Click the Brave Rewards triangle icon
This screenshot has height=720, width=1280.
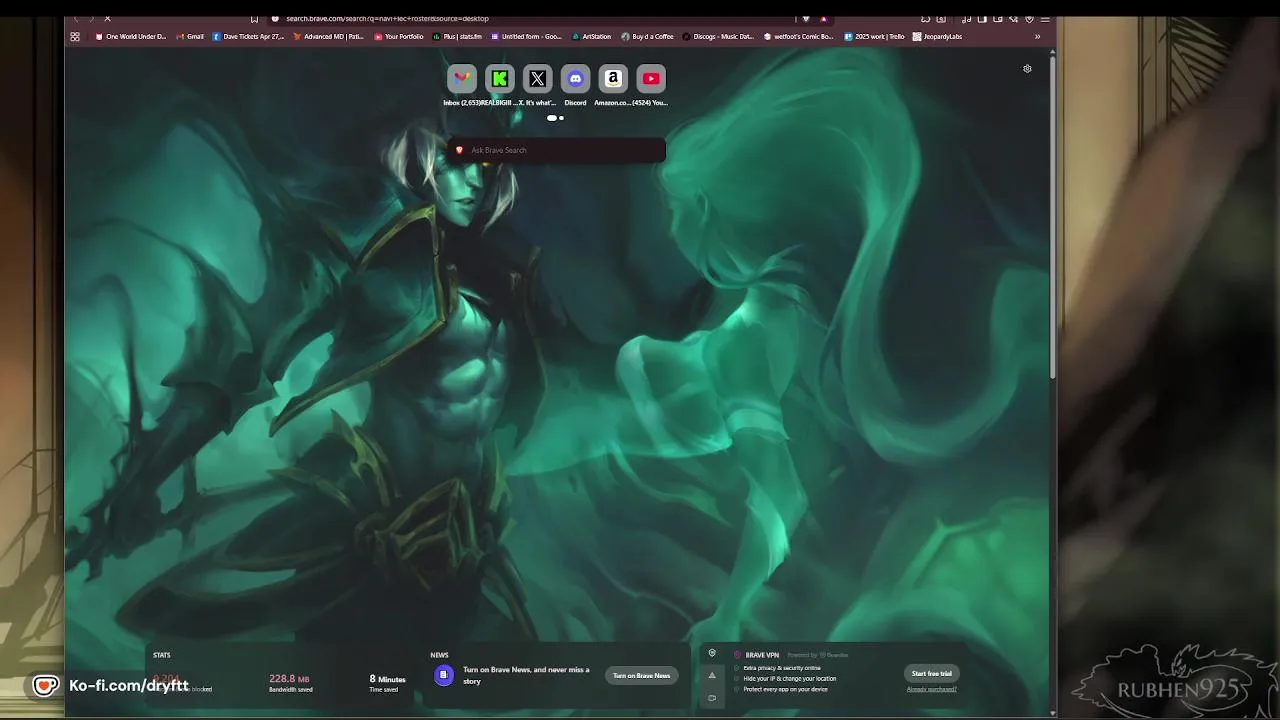click(823, 18)
